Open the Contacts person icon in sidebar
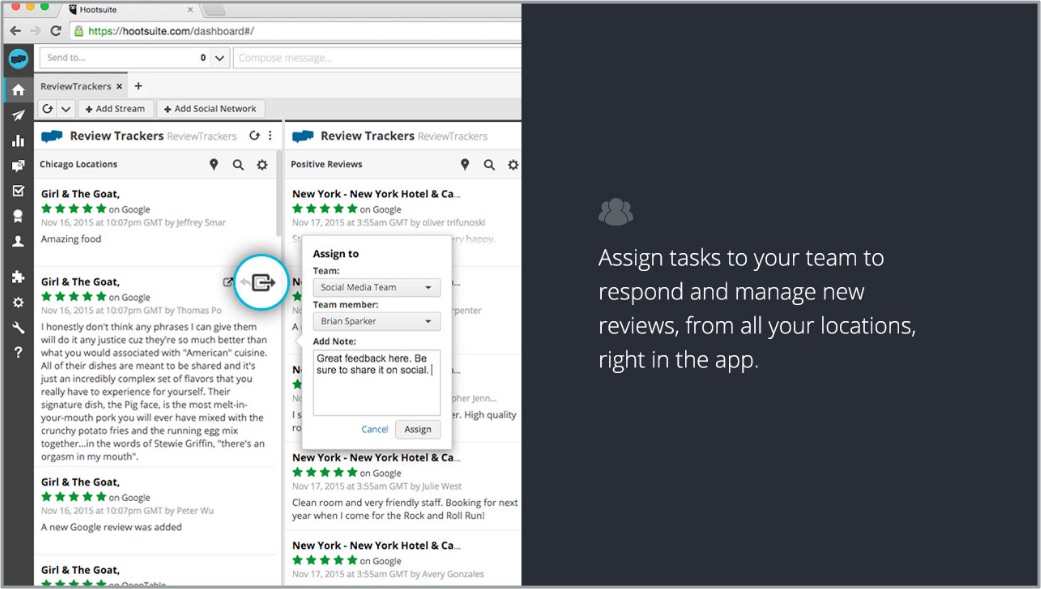The width and height of the screenshot is (1041, 589). [18, 242]
